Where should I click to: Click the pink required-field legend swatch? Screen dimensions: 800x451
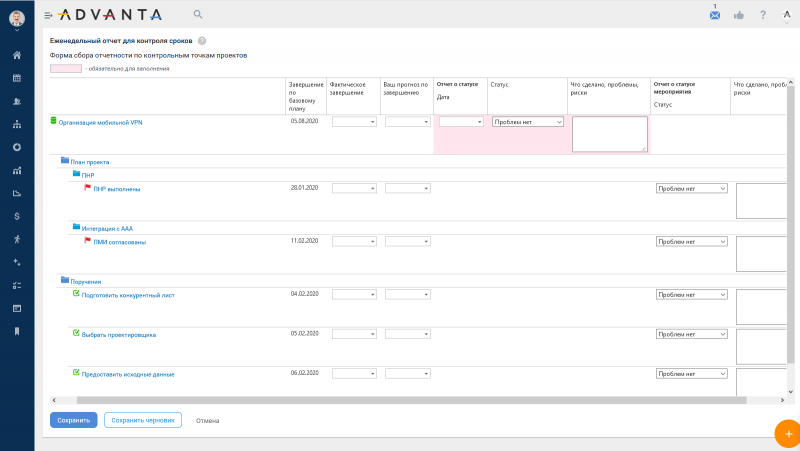pos(66,68)
